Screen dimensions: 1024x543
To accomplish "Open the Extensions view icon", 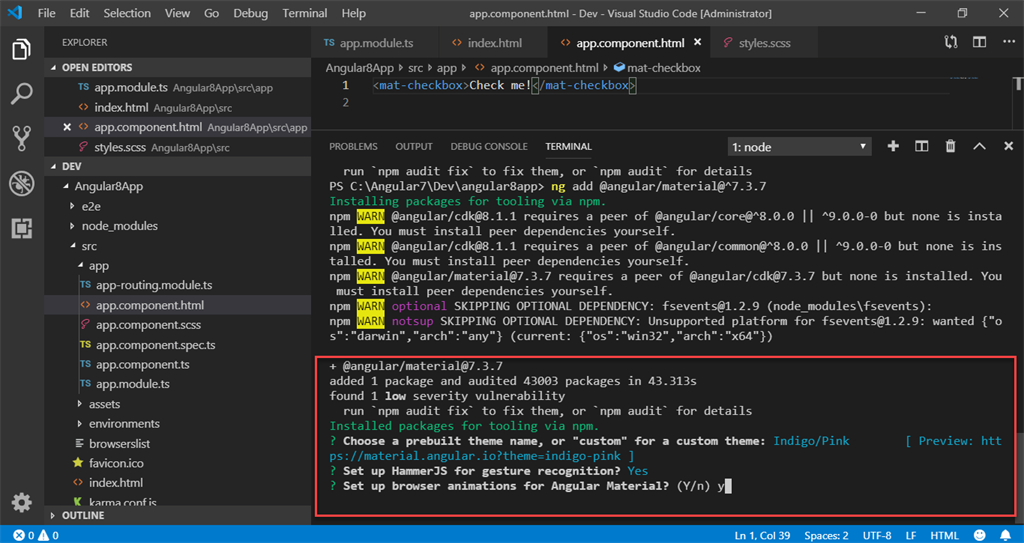I will click(x=21, y=229).
